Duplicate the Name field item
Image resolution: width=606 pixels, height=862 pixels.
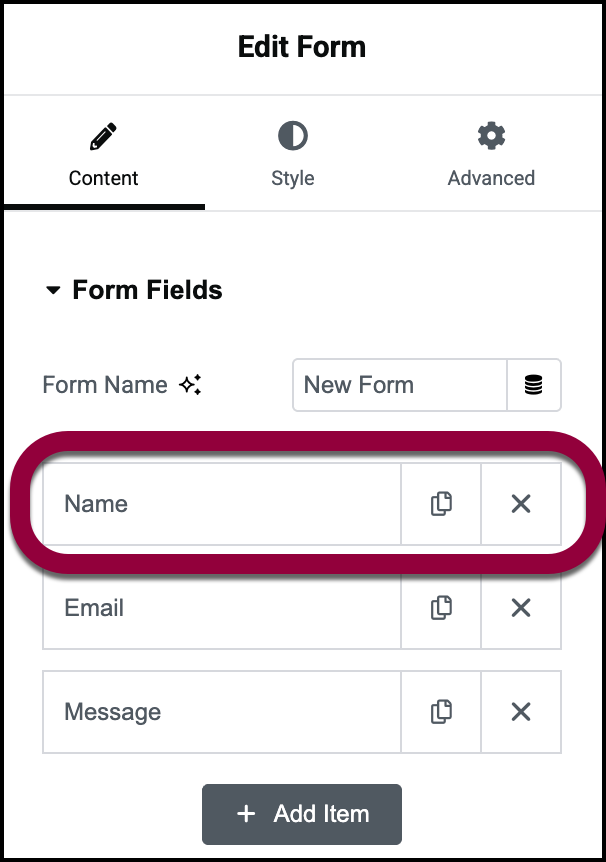[441, 504]
